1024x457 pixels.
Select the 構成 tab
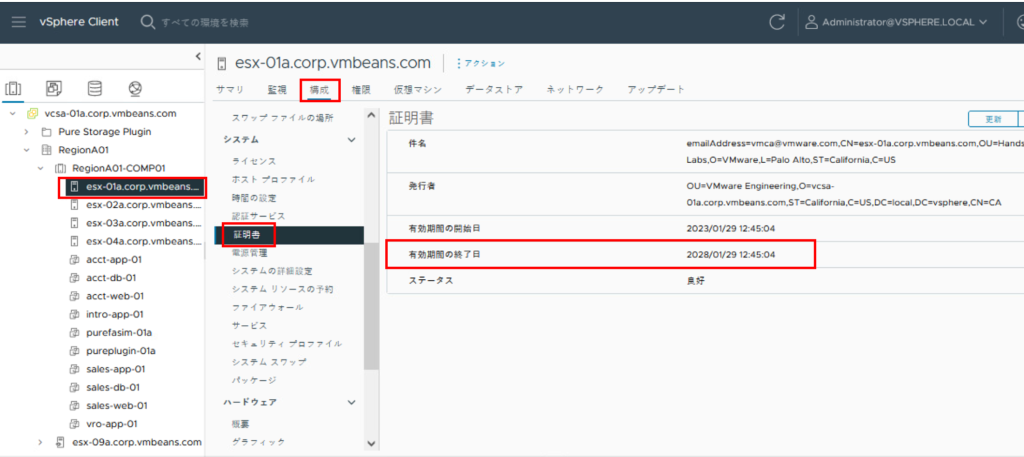pos(320,90)
